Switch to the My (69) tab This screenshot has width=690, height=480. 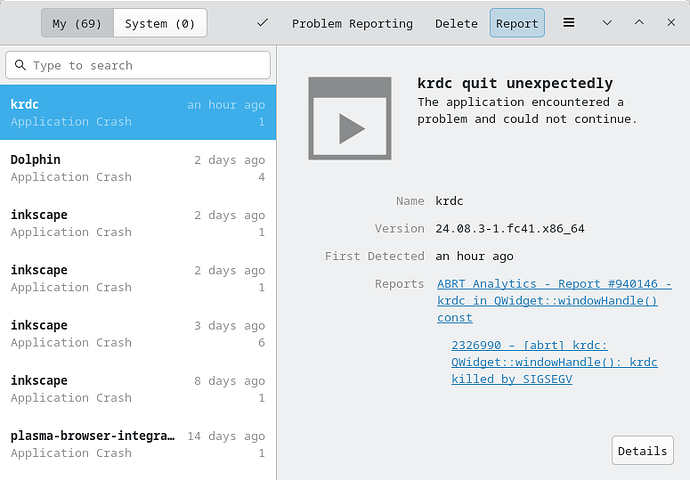(77, 23)
